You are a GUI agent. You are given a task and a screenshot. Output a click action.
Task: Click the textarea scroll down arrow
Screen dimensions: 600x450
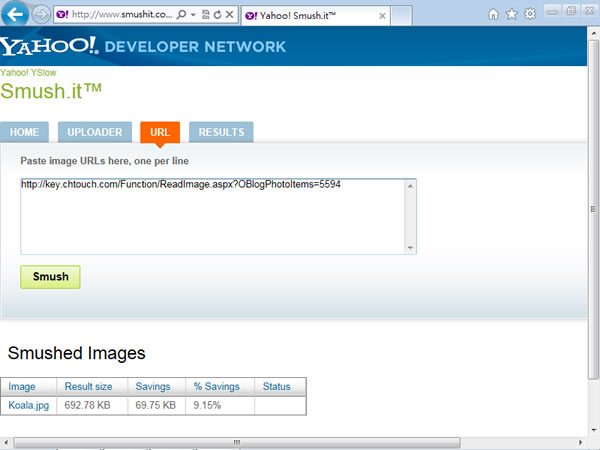(x=410, y=248)
